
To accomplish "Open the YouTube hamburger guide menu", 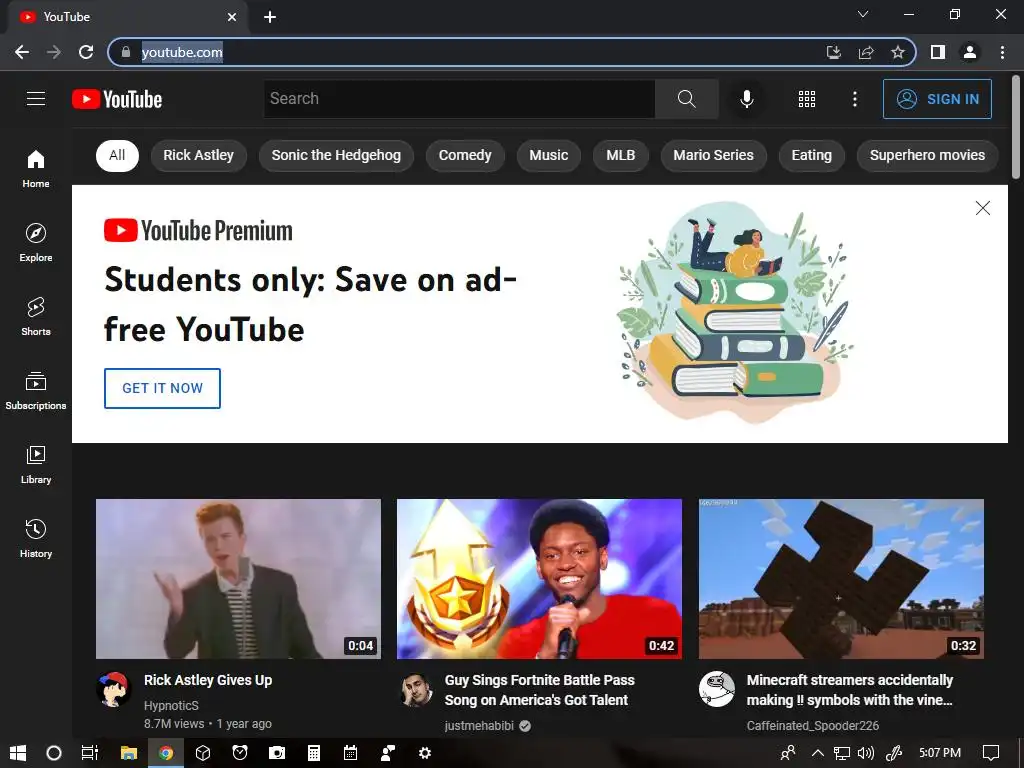I will point(36,99).
